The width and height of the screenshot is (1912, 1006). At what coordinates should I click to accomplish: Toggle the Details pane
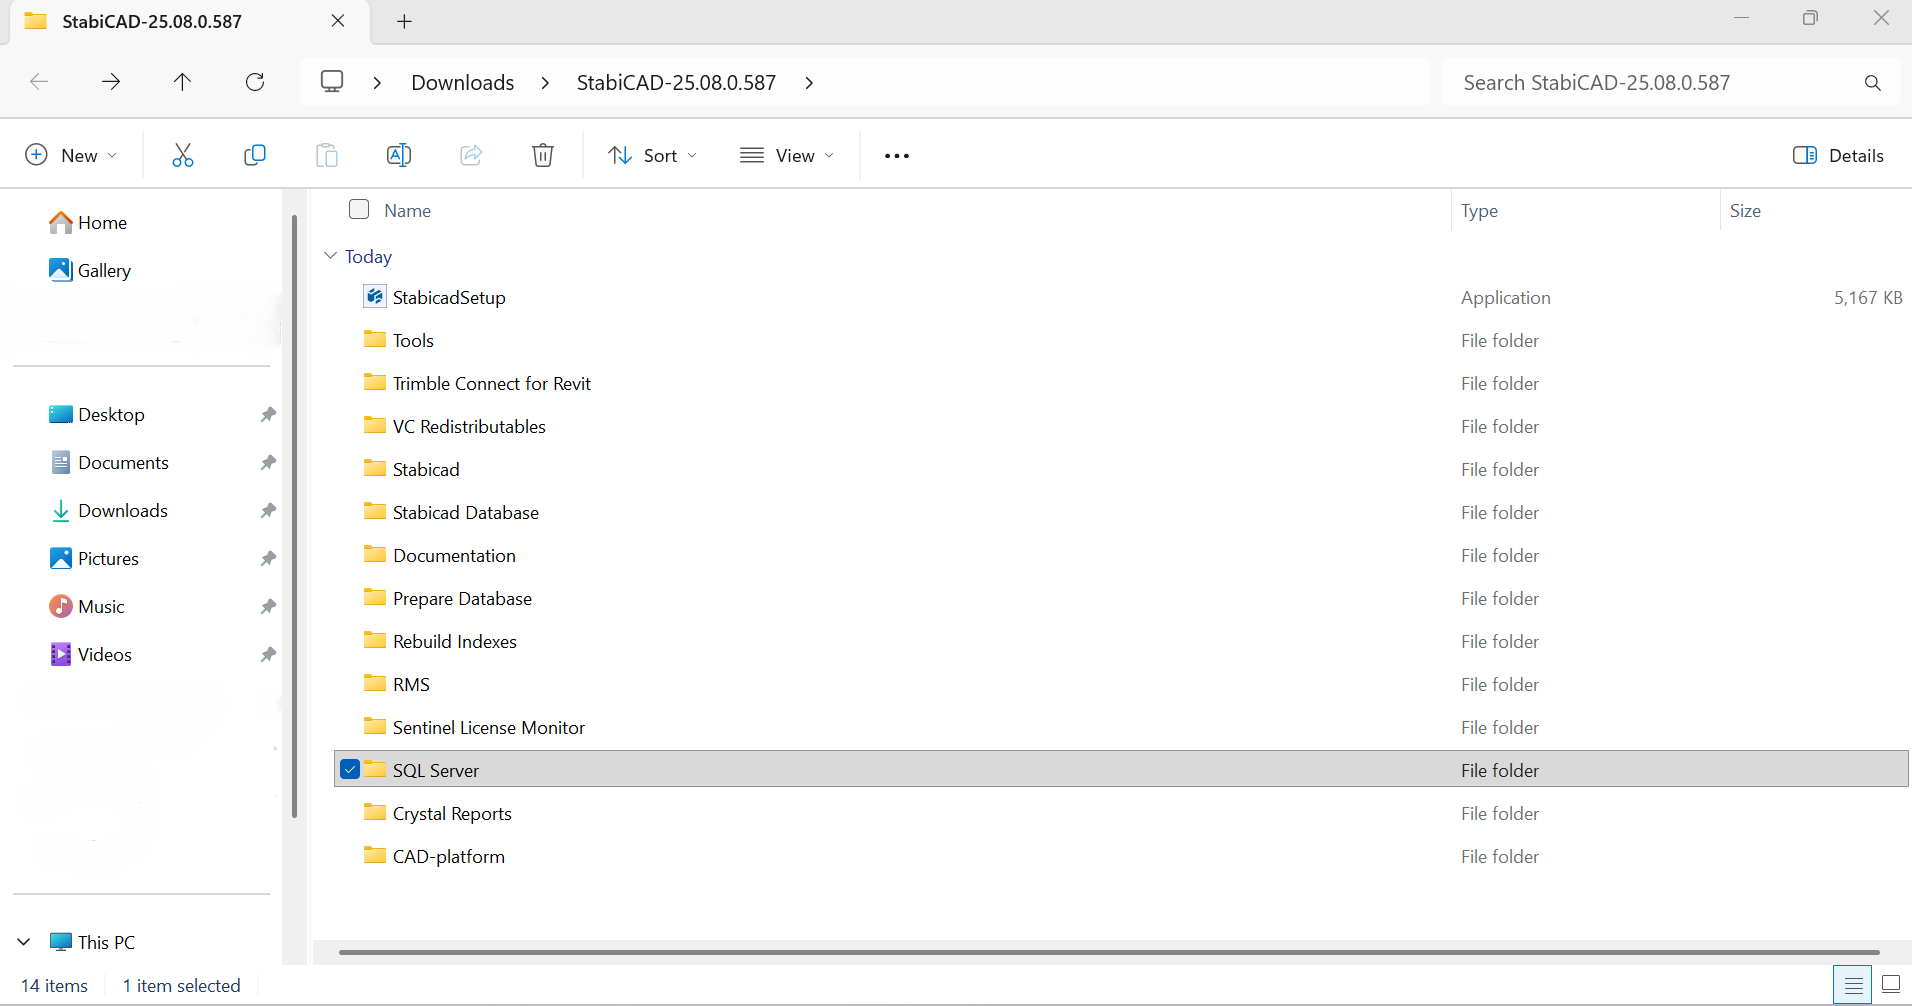tap(1837, 155)
